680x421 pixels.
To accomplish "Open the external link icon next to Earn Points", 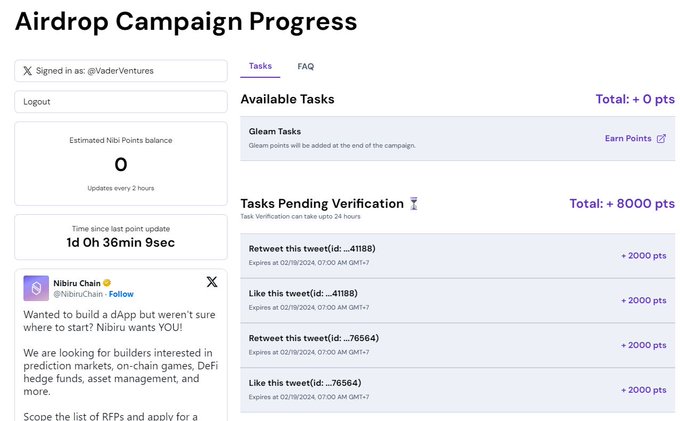I will click(x=661, y=138).
